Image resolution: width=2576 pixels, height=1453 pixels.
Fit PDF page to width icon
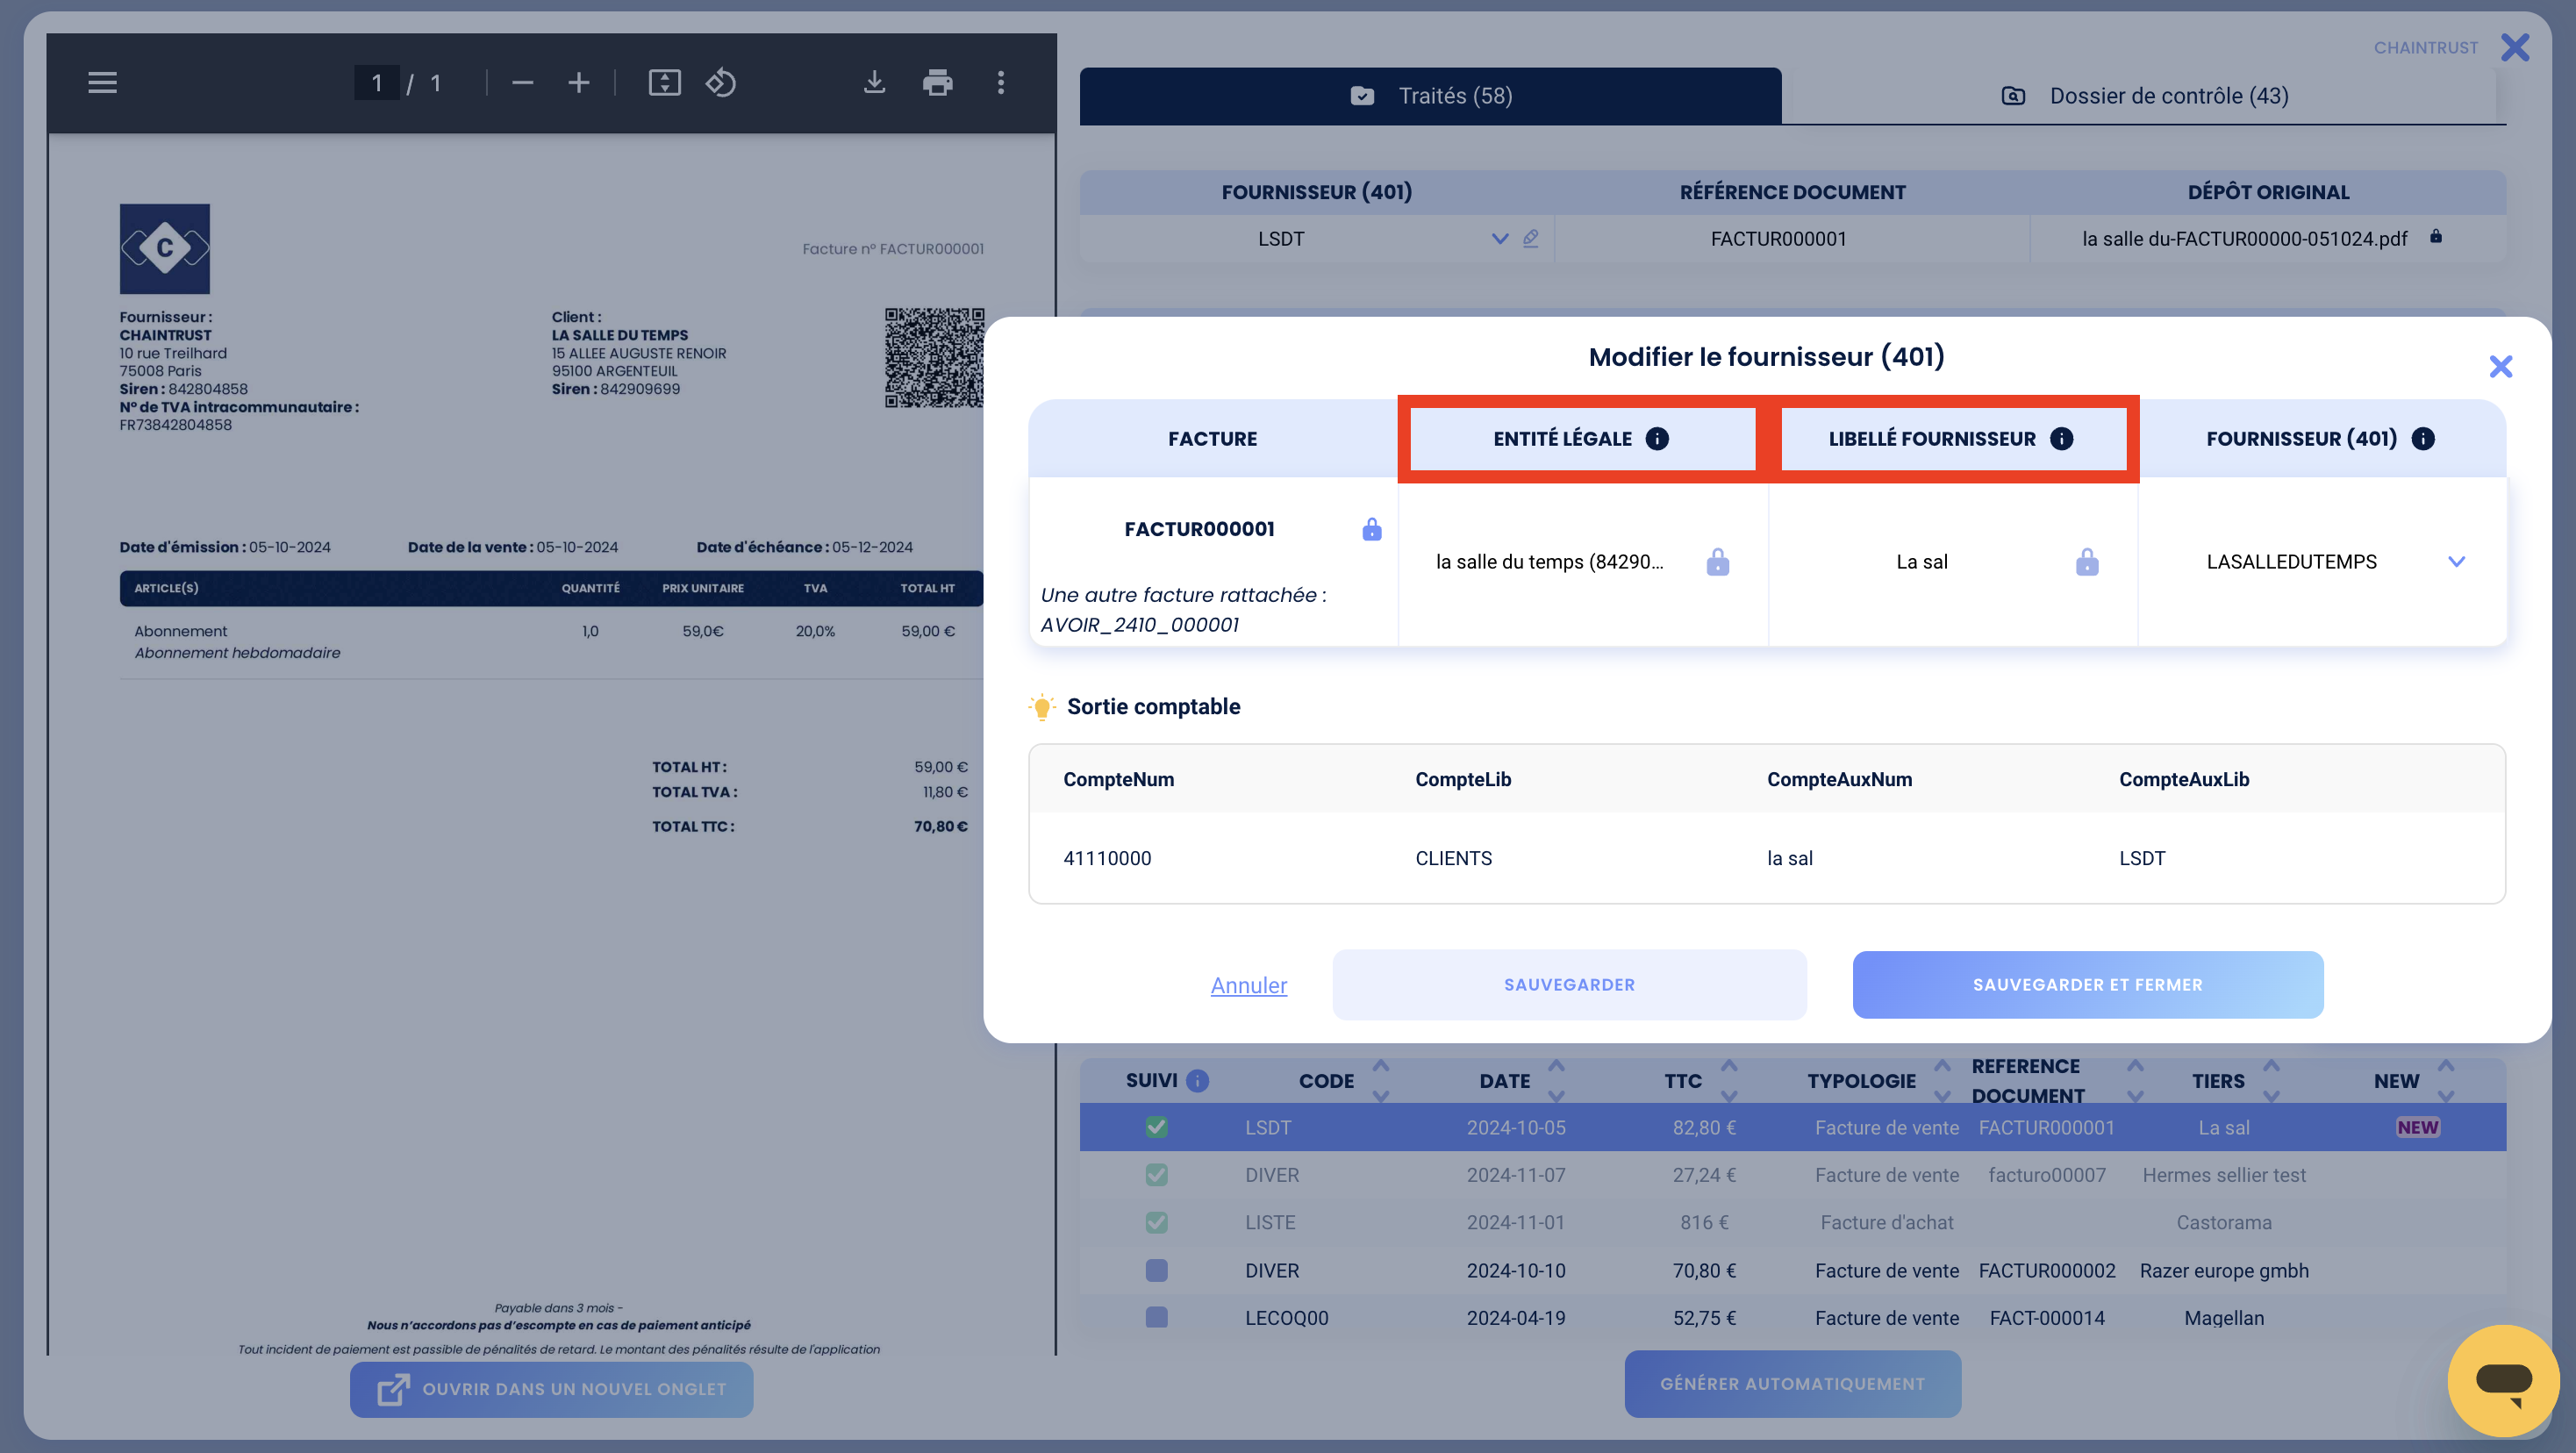pyautogui.click(x=664, y=83)
